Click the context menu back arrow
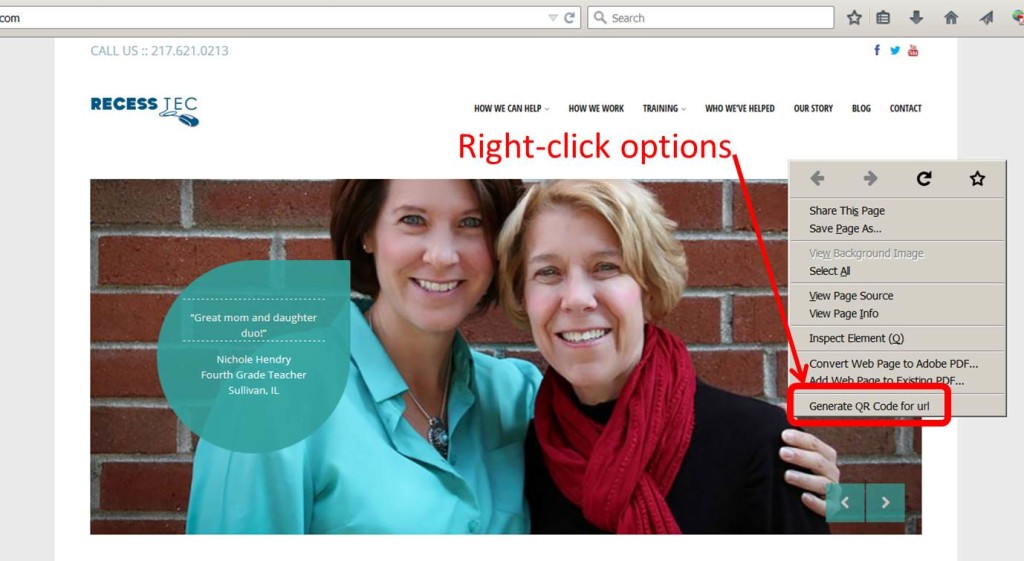Image resolution: width=1024 pixels, height=561 pixels. (x=817, y=178)
